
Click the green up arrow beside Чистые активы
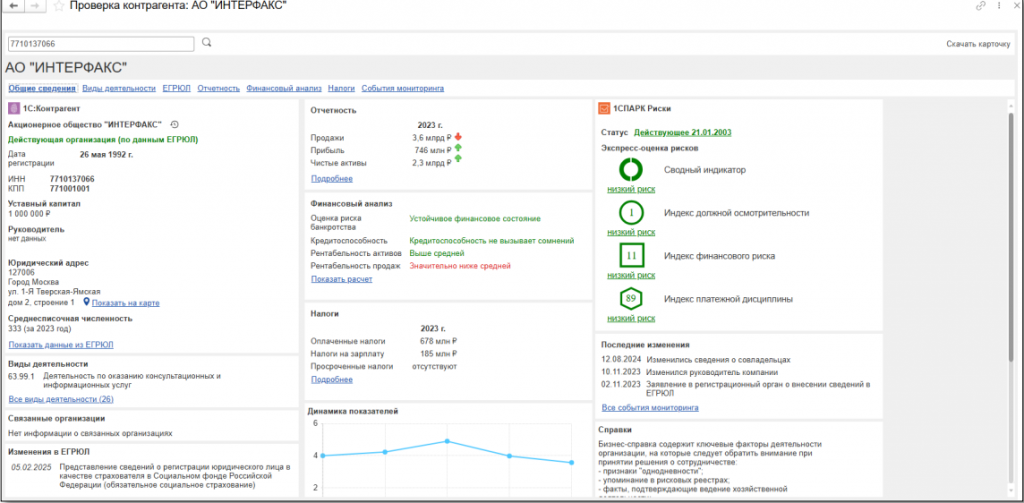(x=458, y=159)
